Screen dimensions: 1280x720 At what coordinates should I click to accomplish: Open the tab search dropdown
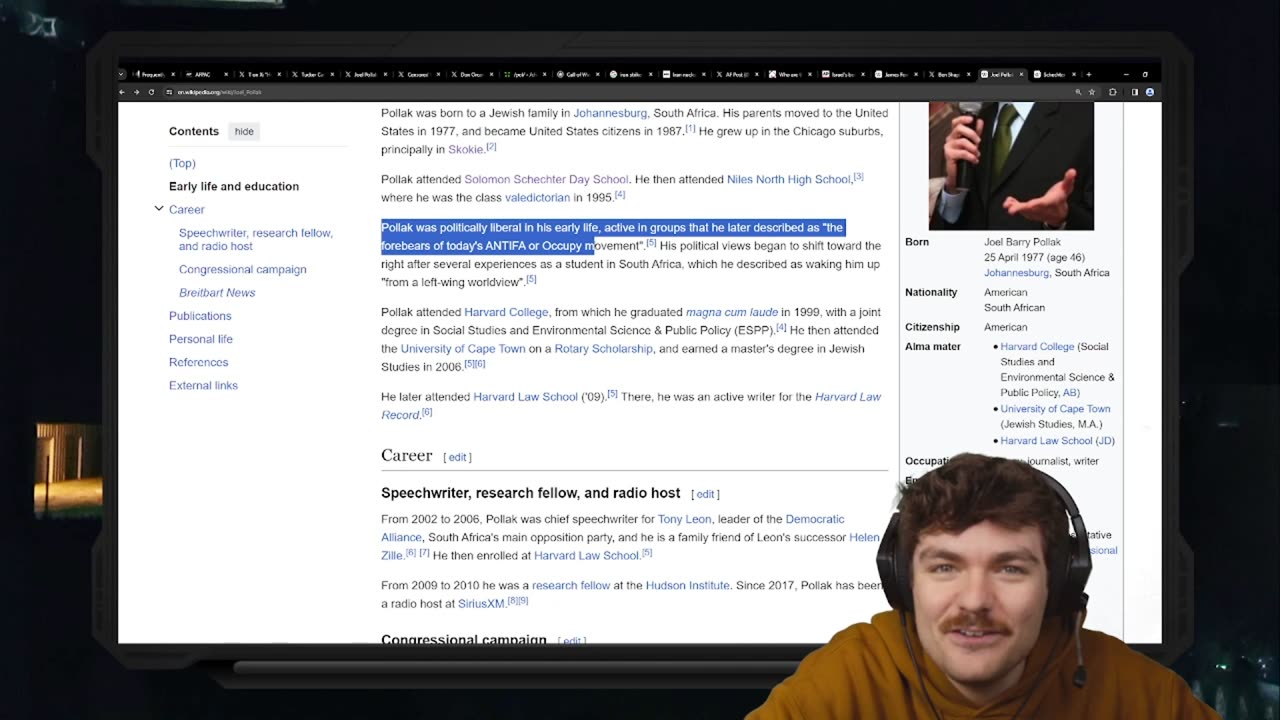[x=122, y=74]
